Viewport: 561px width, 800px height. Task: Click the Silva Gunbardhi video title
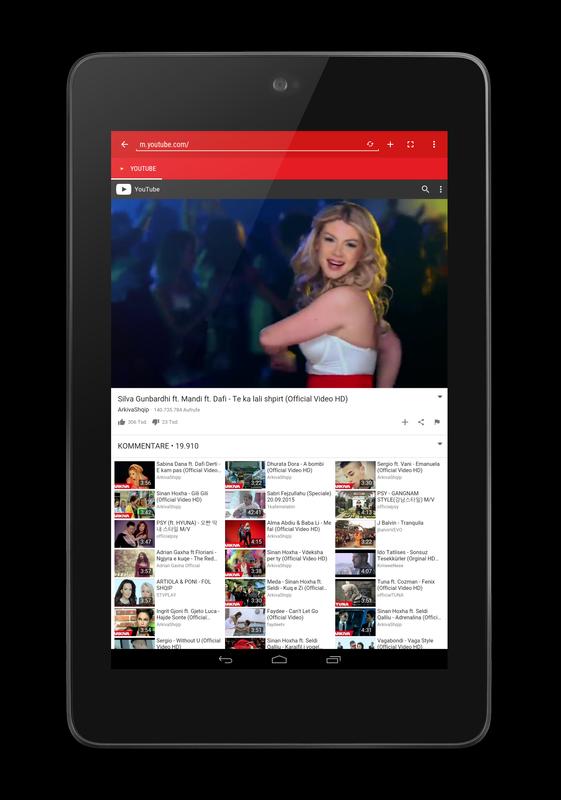pos(233,399)
